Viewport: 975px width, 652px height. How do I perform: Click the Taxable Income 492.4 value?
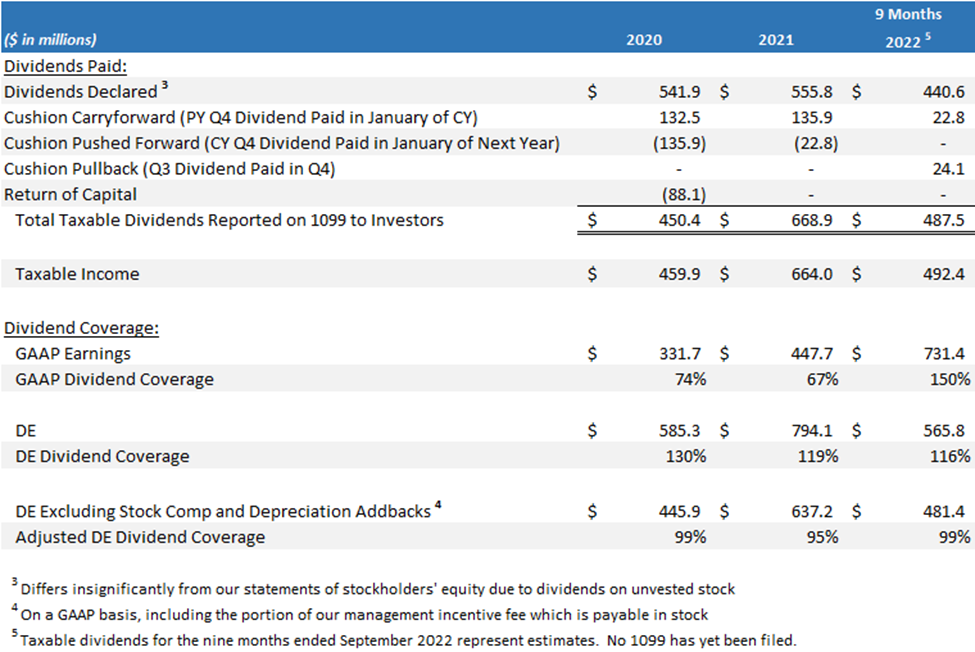pos(945,273)
